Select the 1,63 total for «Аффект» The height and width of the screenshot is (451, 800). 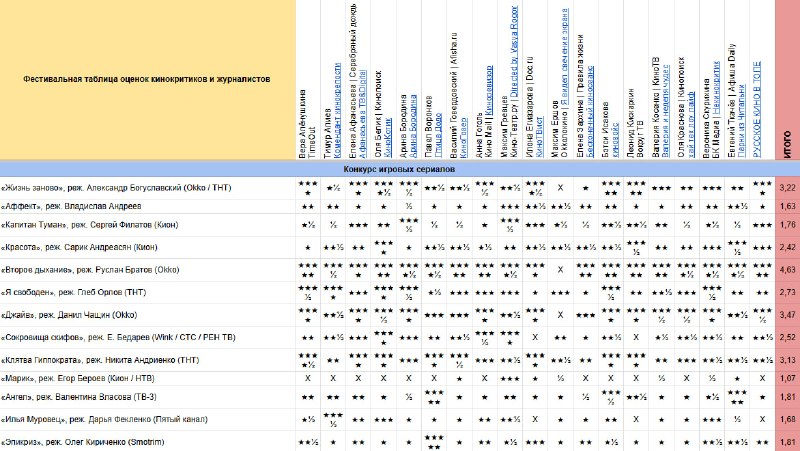click(788, 206)
